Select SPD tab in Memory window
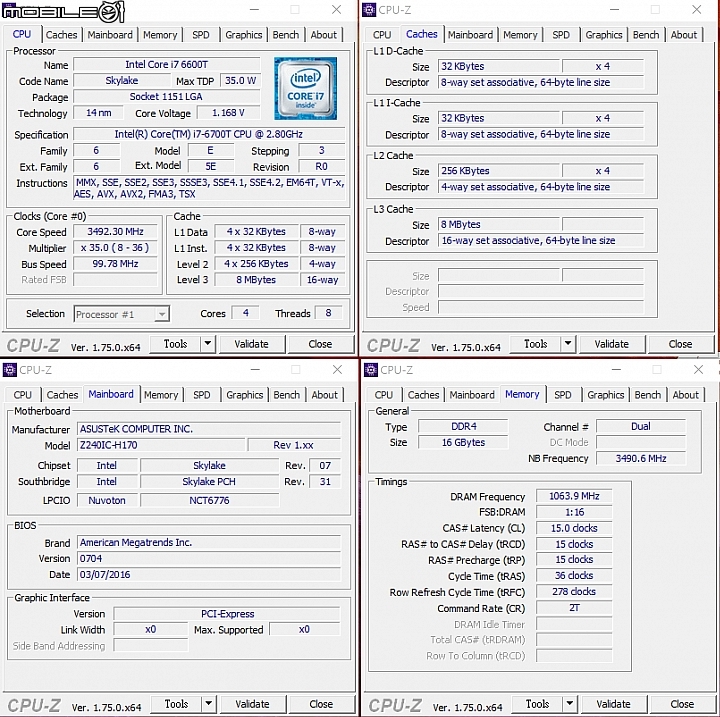 [563, 395]
